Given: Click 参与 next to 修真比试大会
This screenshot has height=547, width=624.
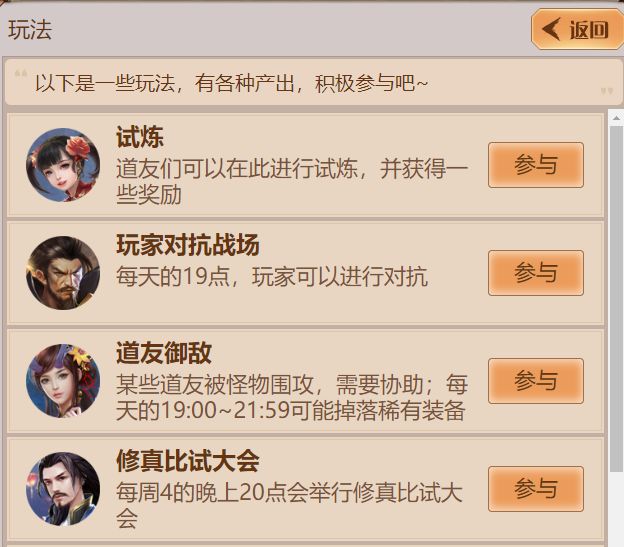Looking at the screenshot, I should [x=536, y=489].
